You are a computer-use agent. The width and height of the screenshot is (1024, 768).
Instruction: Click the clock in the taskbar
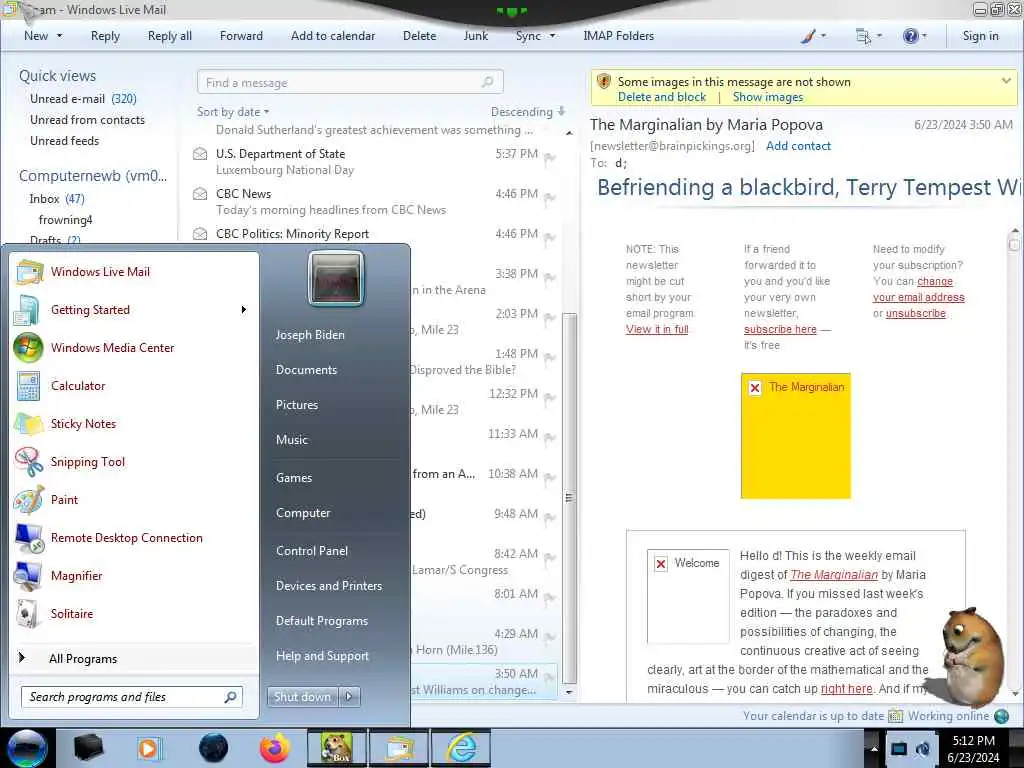point(973,749)
